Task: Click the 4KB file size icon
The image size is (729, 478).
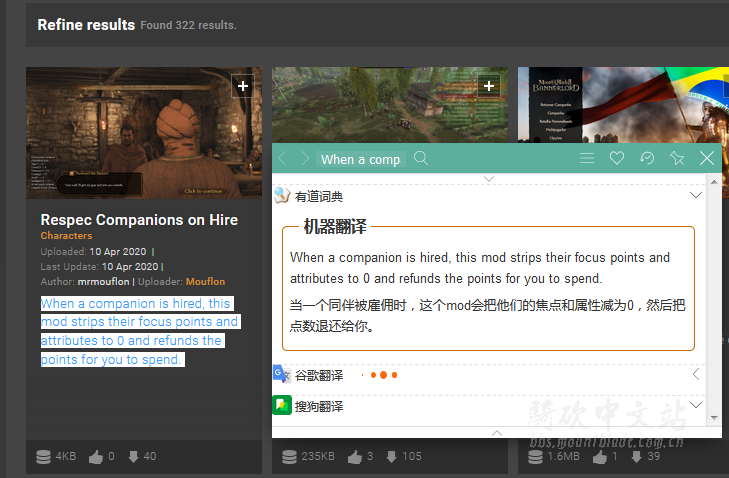Action: (43, 457)
